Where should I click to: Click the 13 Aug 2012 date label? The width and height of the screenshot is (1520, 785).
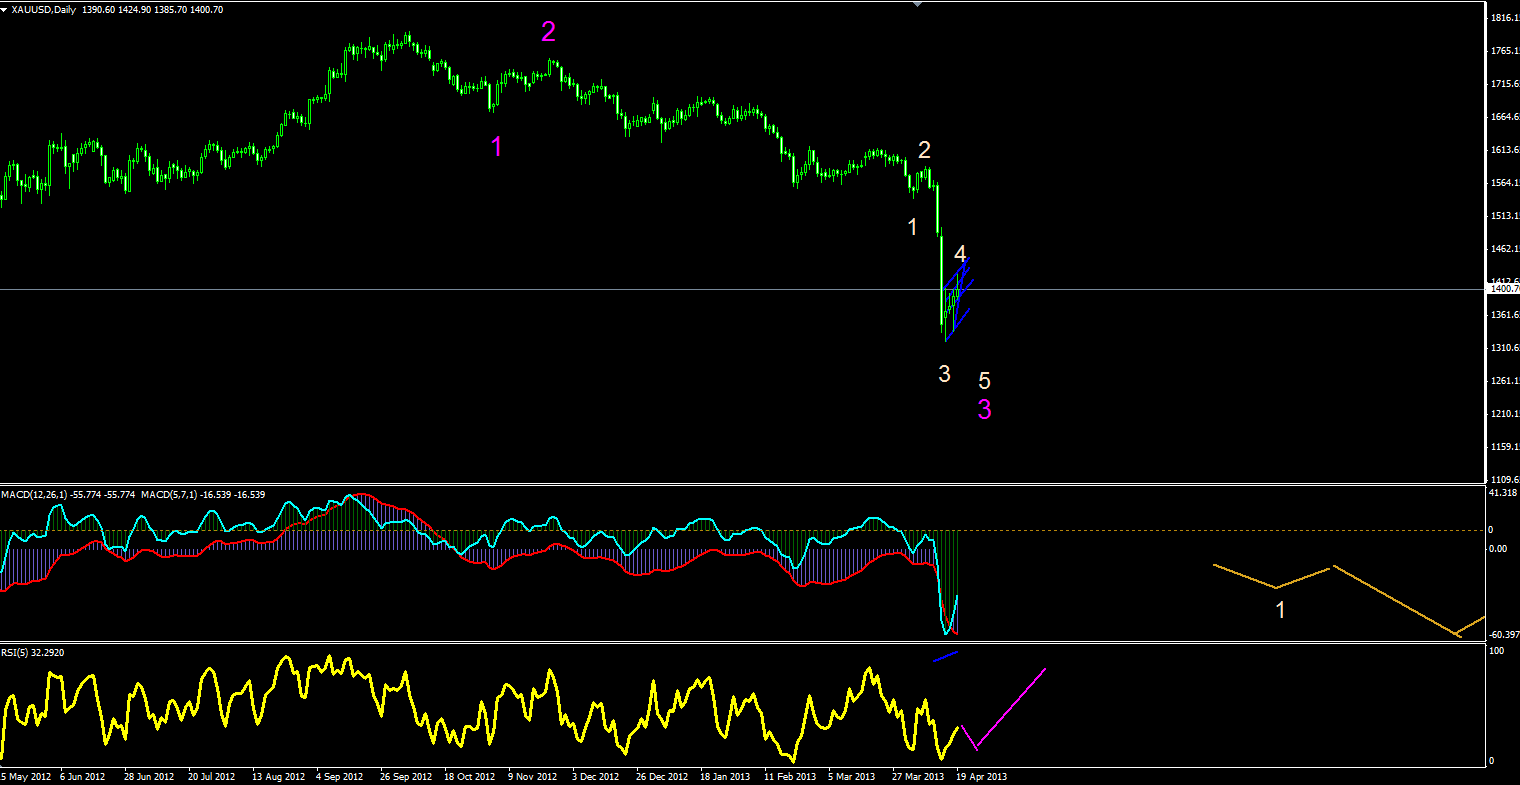pos(278,776)
